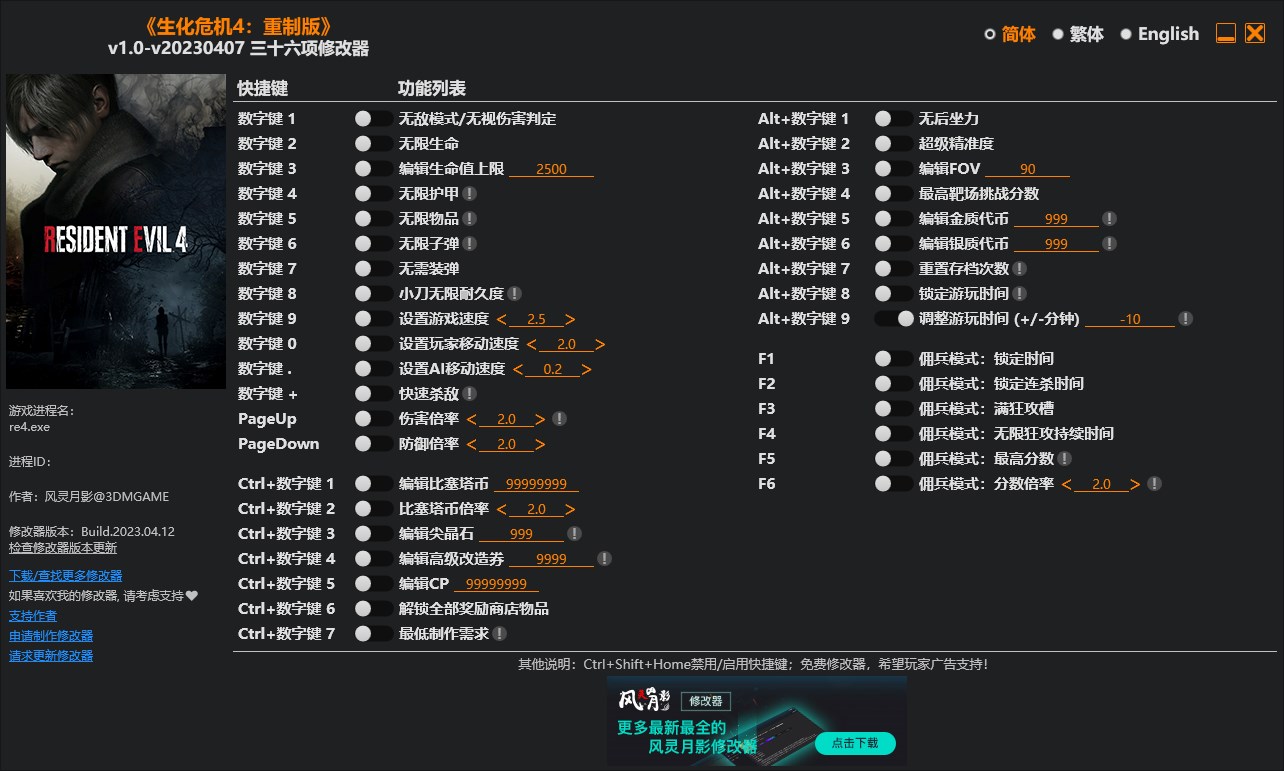
Task: Toggle 无需装弹 switch
Action: point(373,268)
